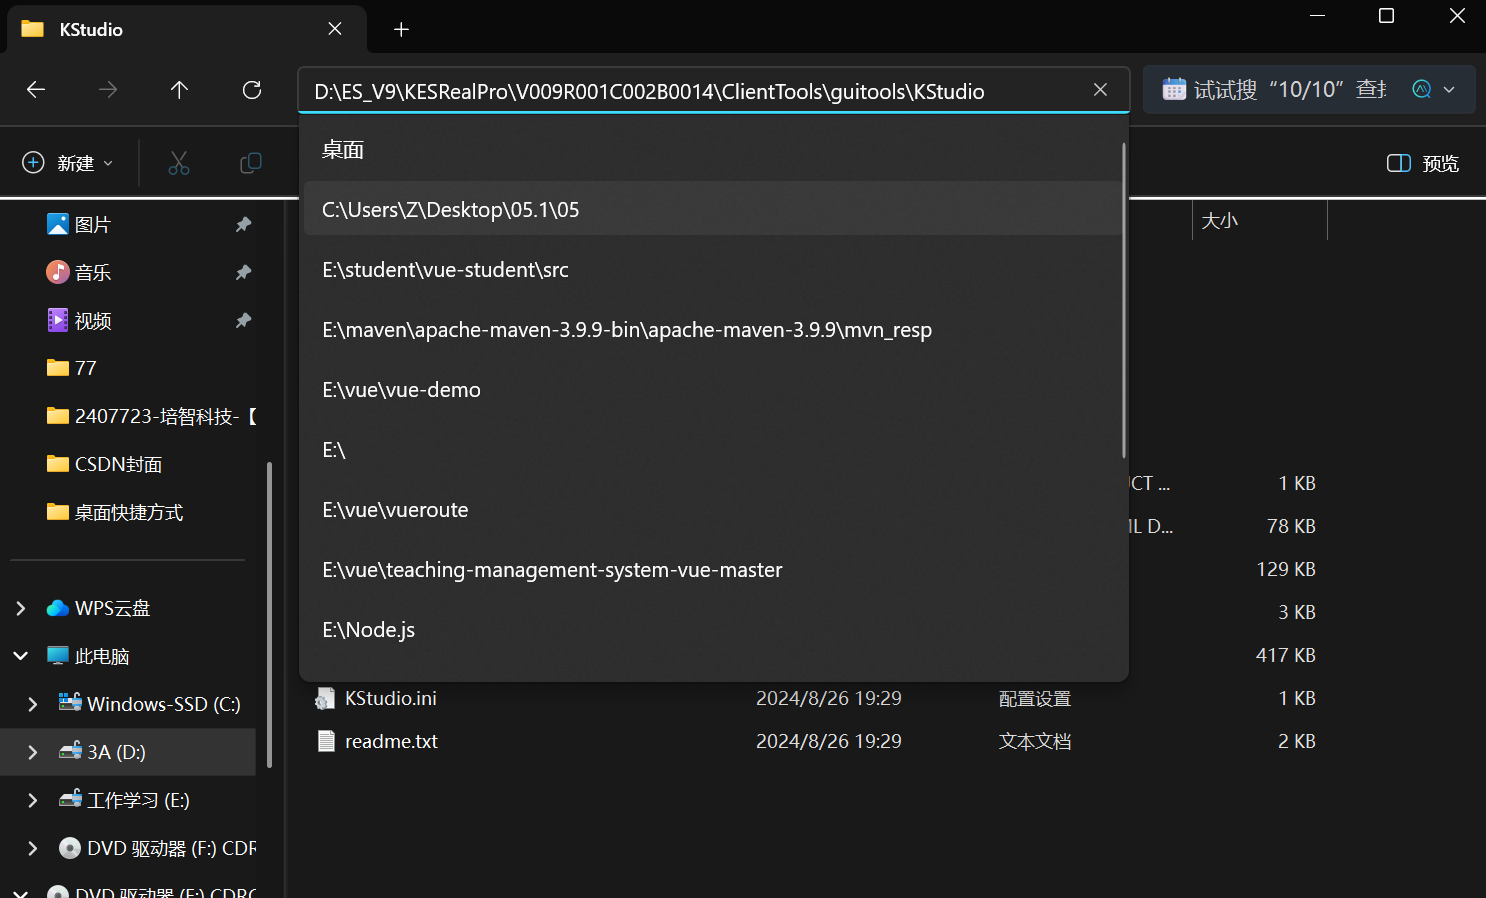Refresh the current folder view

(252, 90)
